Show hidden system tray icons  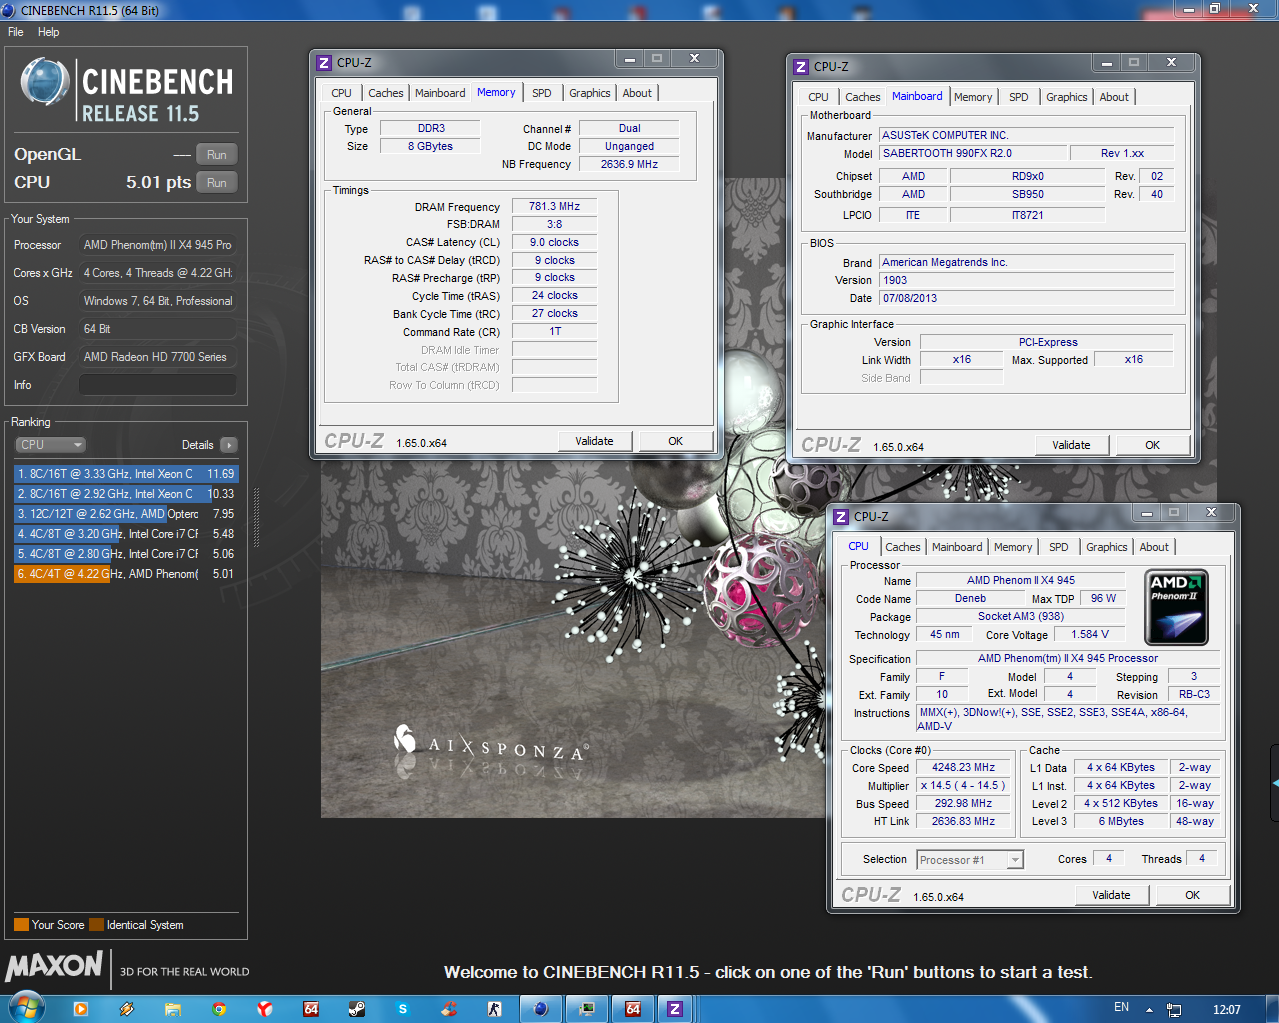1149,1010
